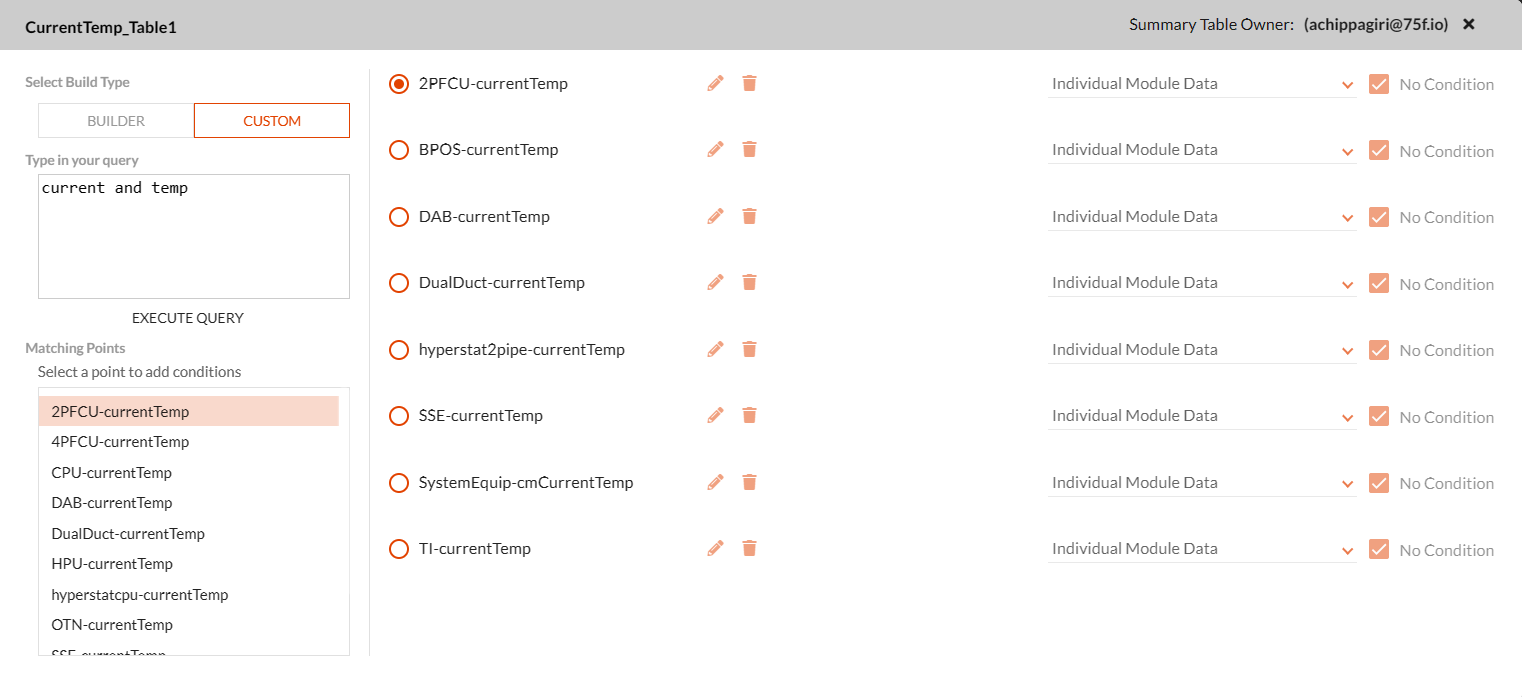Edit SystemEquip-cmCurrentTemp with pencil icon

pos(715,482)
